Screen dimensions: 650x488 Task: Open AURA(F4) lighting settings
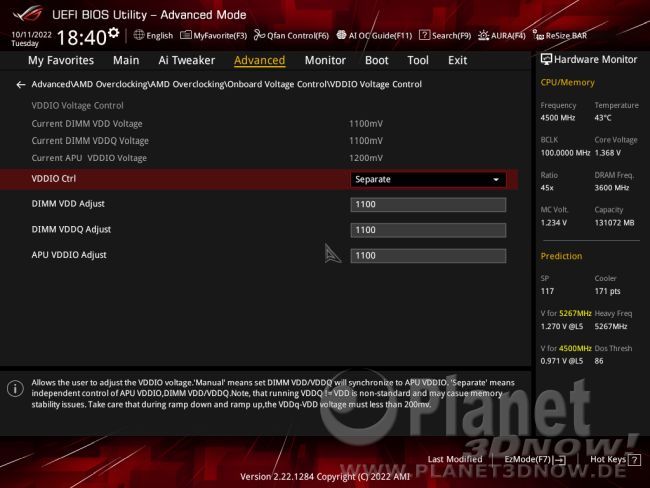pyautogui.click(x=502, y=36)
